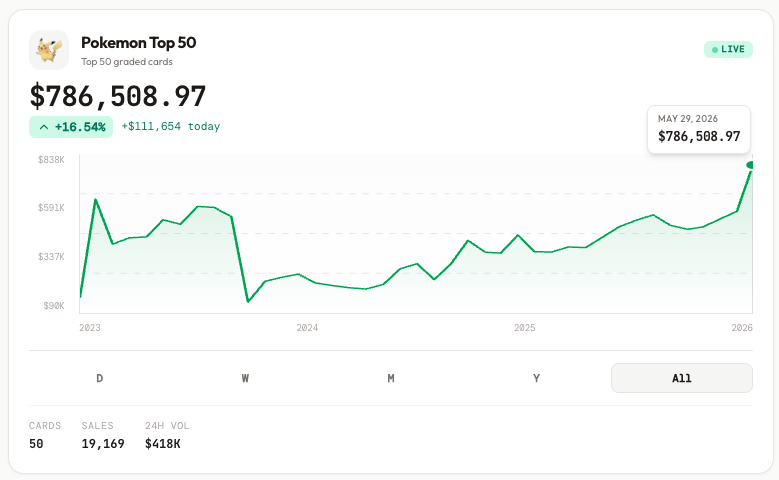
Task: Switch to the W weekly range tab
Action: click(x=245, y=378)
